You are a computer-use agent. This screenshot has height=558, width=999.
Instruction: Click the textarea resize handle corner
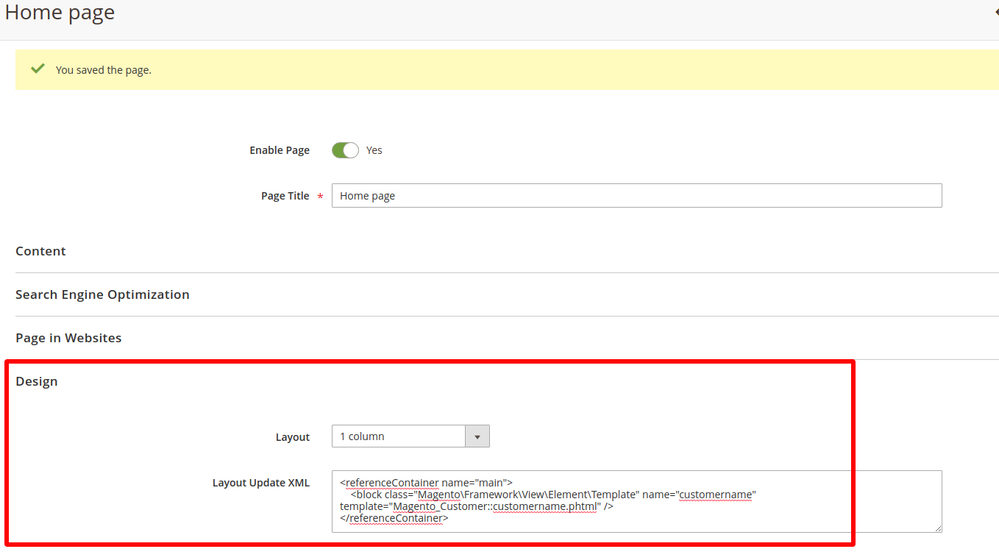click(x=937, y=527)
